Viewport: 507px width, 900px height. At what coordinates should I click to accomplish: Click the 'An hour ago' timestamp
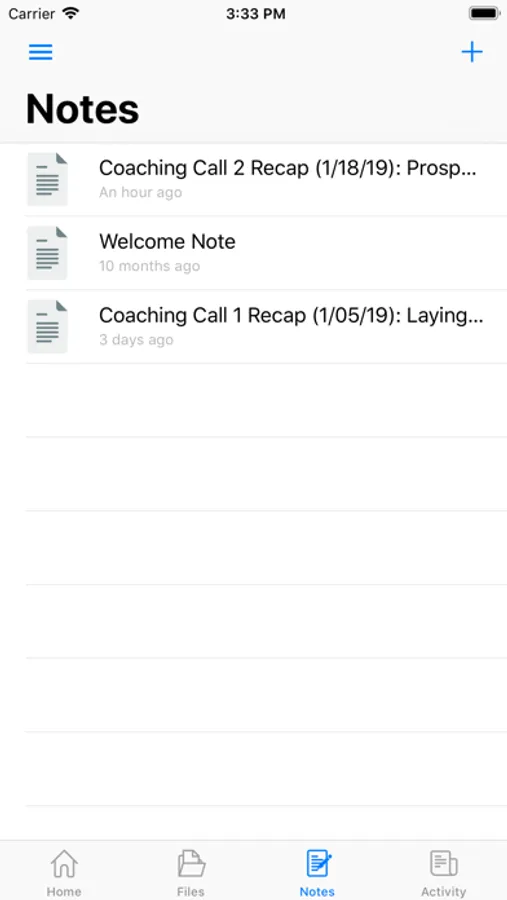[141, 192]
